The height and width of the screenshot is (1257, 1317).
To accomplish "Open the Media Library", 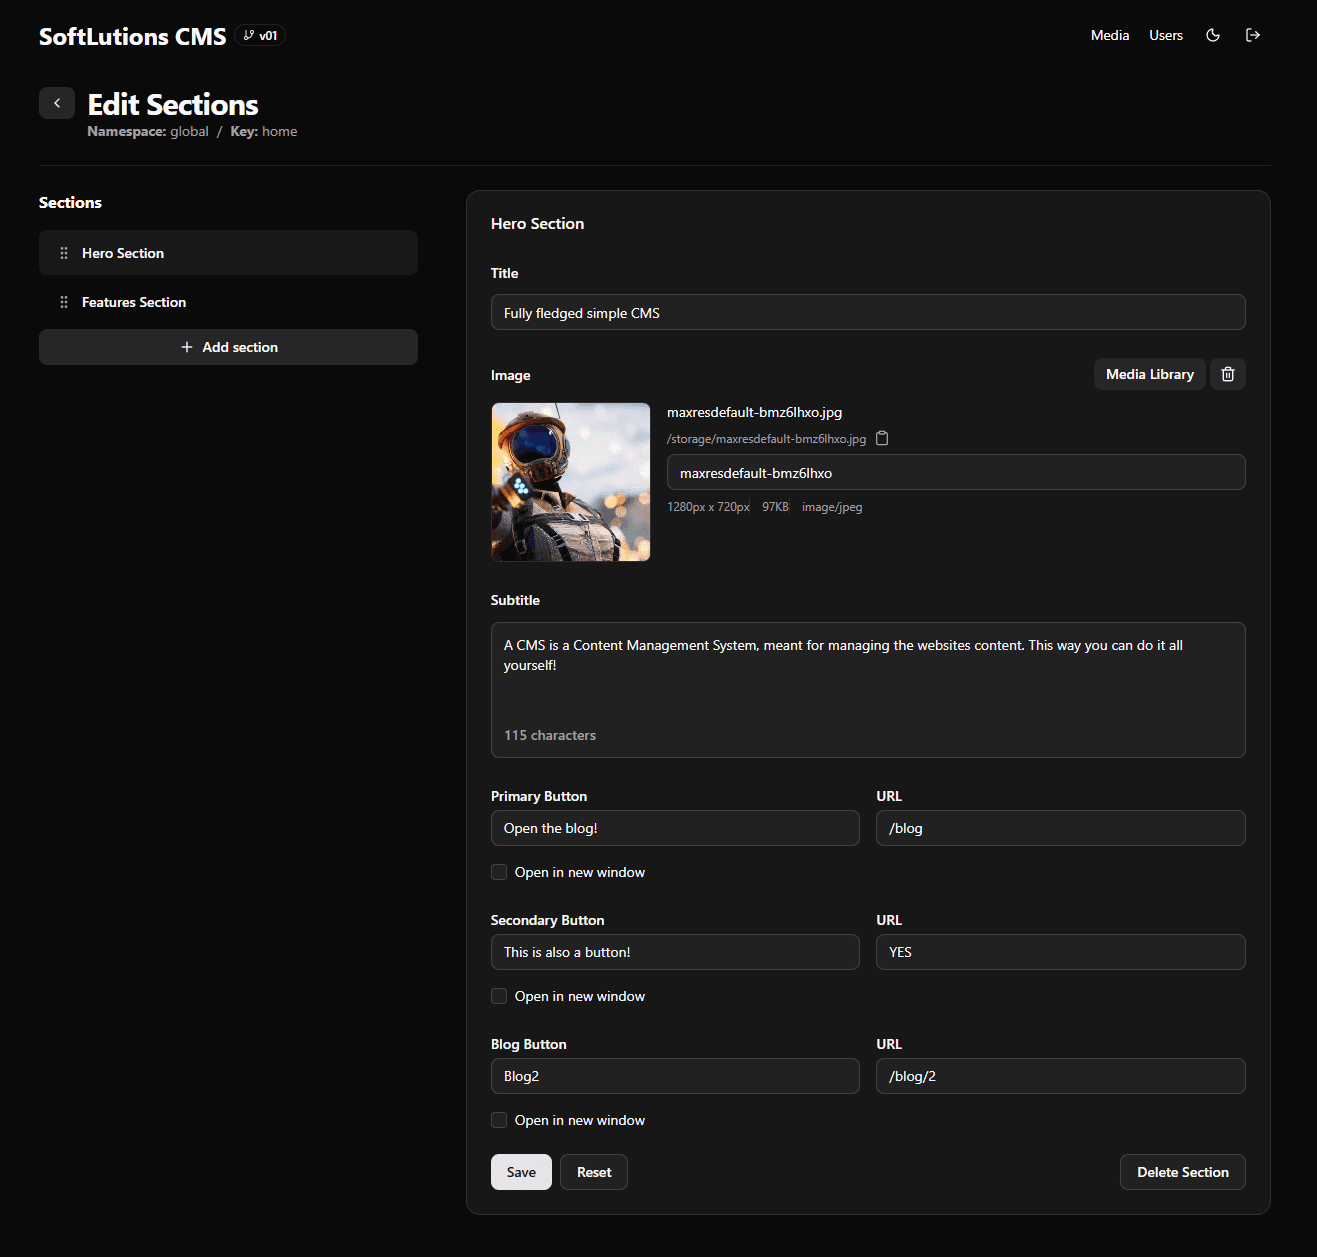I will [x=1149, y=374].
